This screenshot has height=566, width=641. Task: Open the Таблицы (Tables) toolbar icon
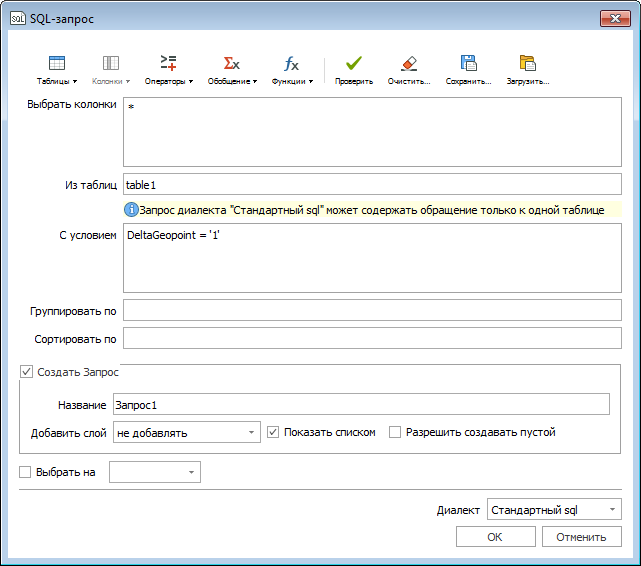click(x=57, y=64)
